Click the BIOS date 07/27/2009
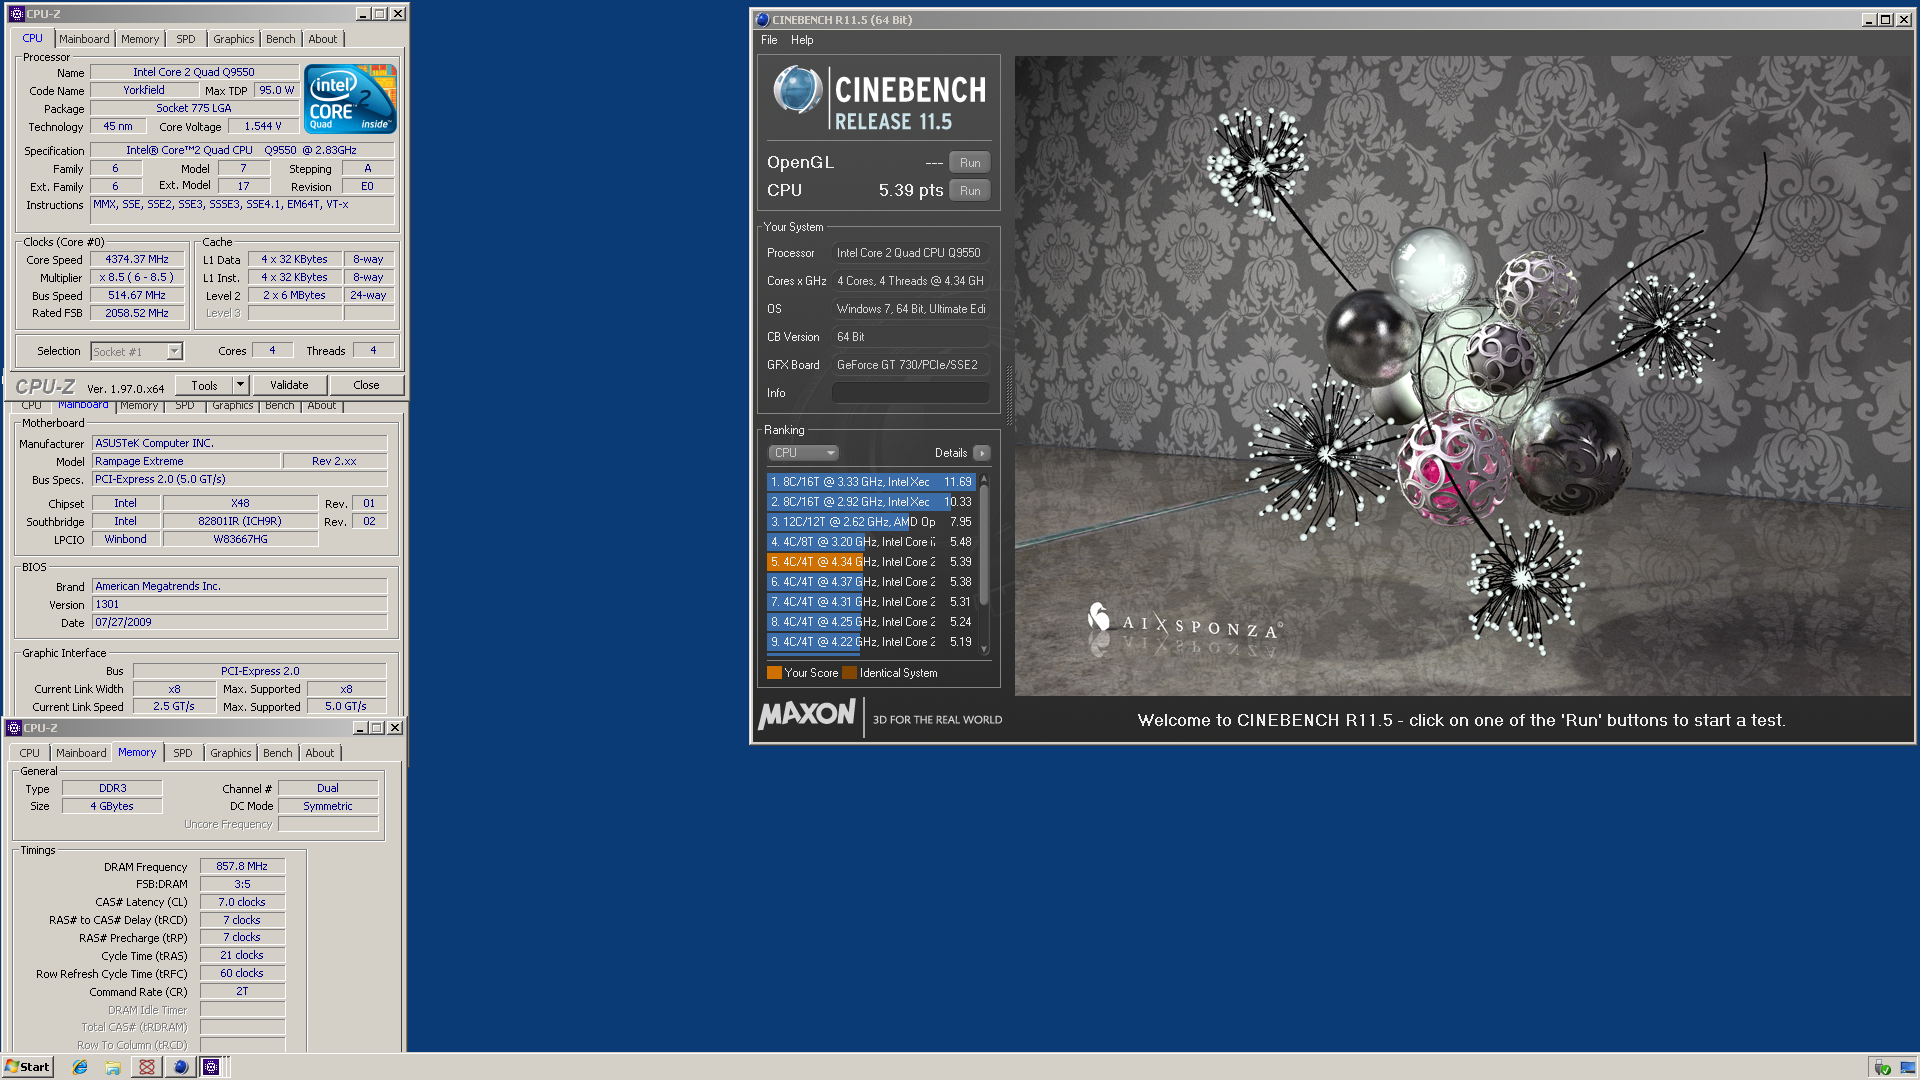1920x1080 pixels. [239, 622]
